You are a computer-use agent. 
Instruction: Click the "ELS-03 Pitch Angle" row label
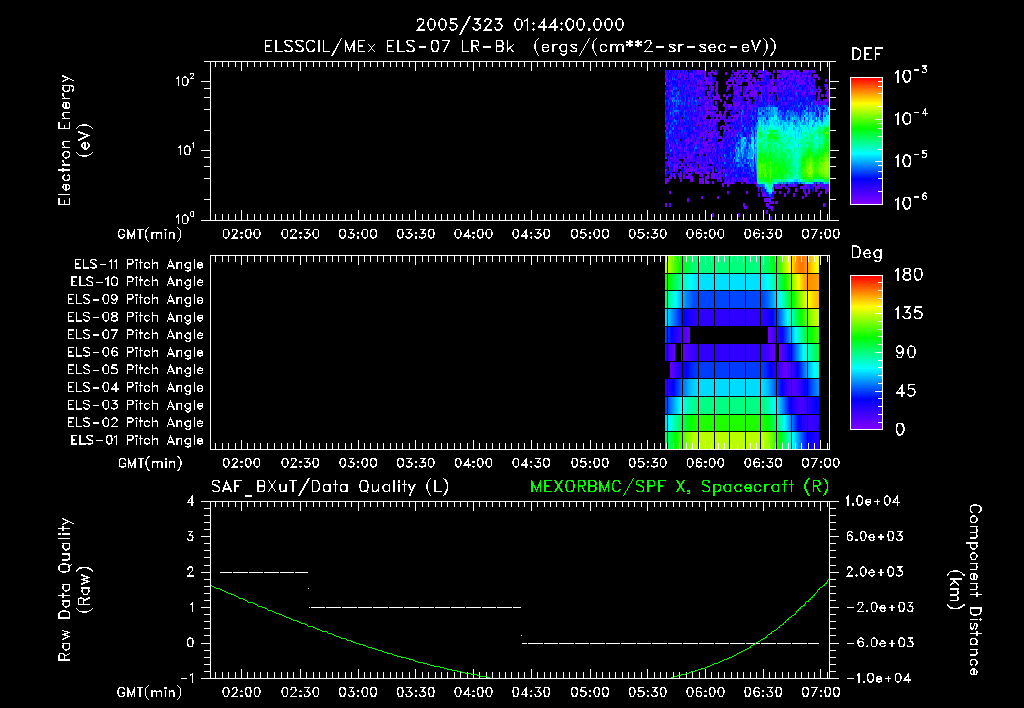(x=135, y=405)
